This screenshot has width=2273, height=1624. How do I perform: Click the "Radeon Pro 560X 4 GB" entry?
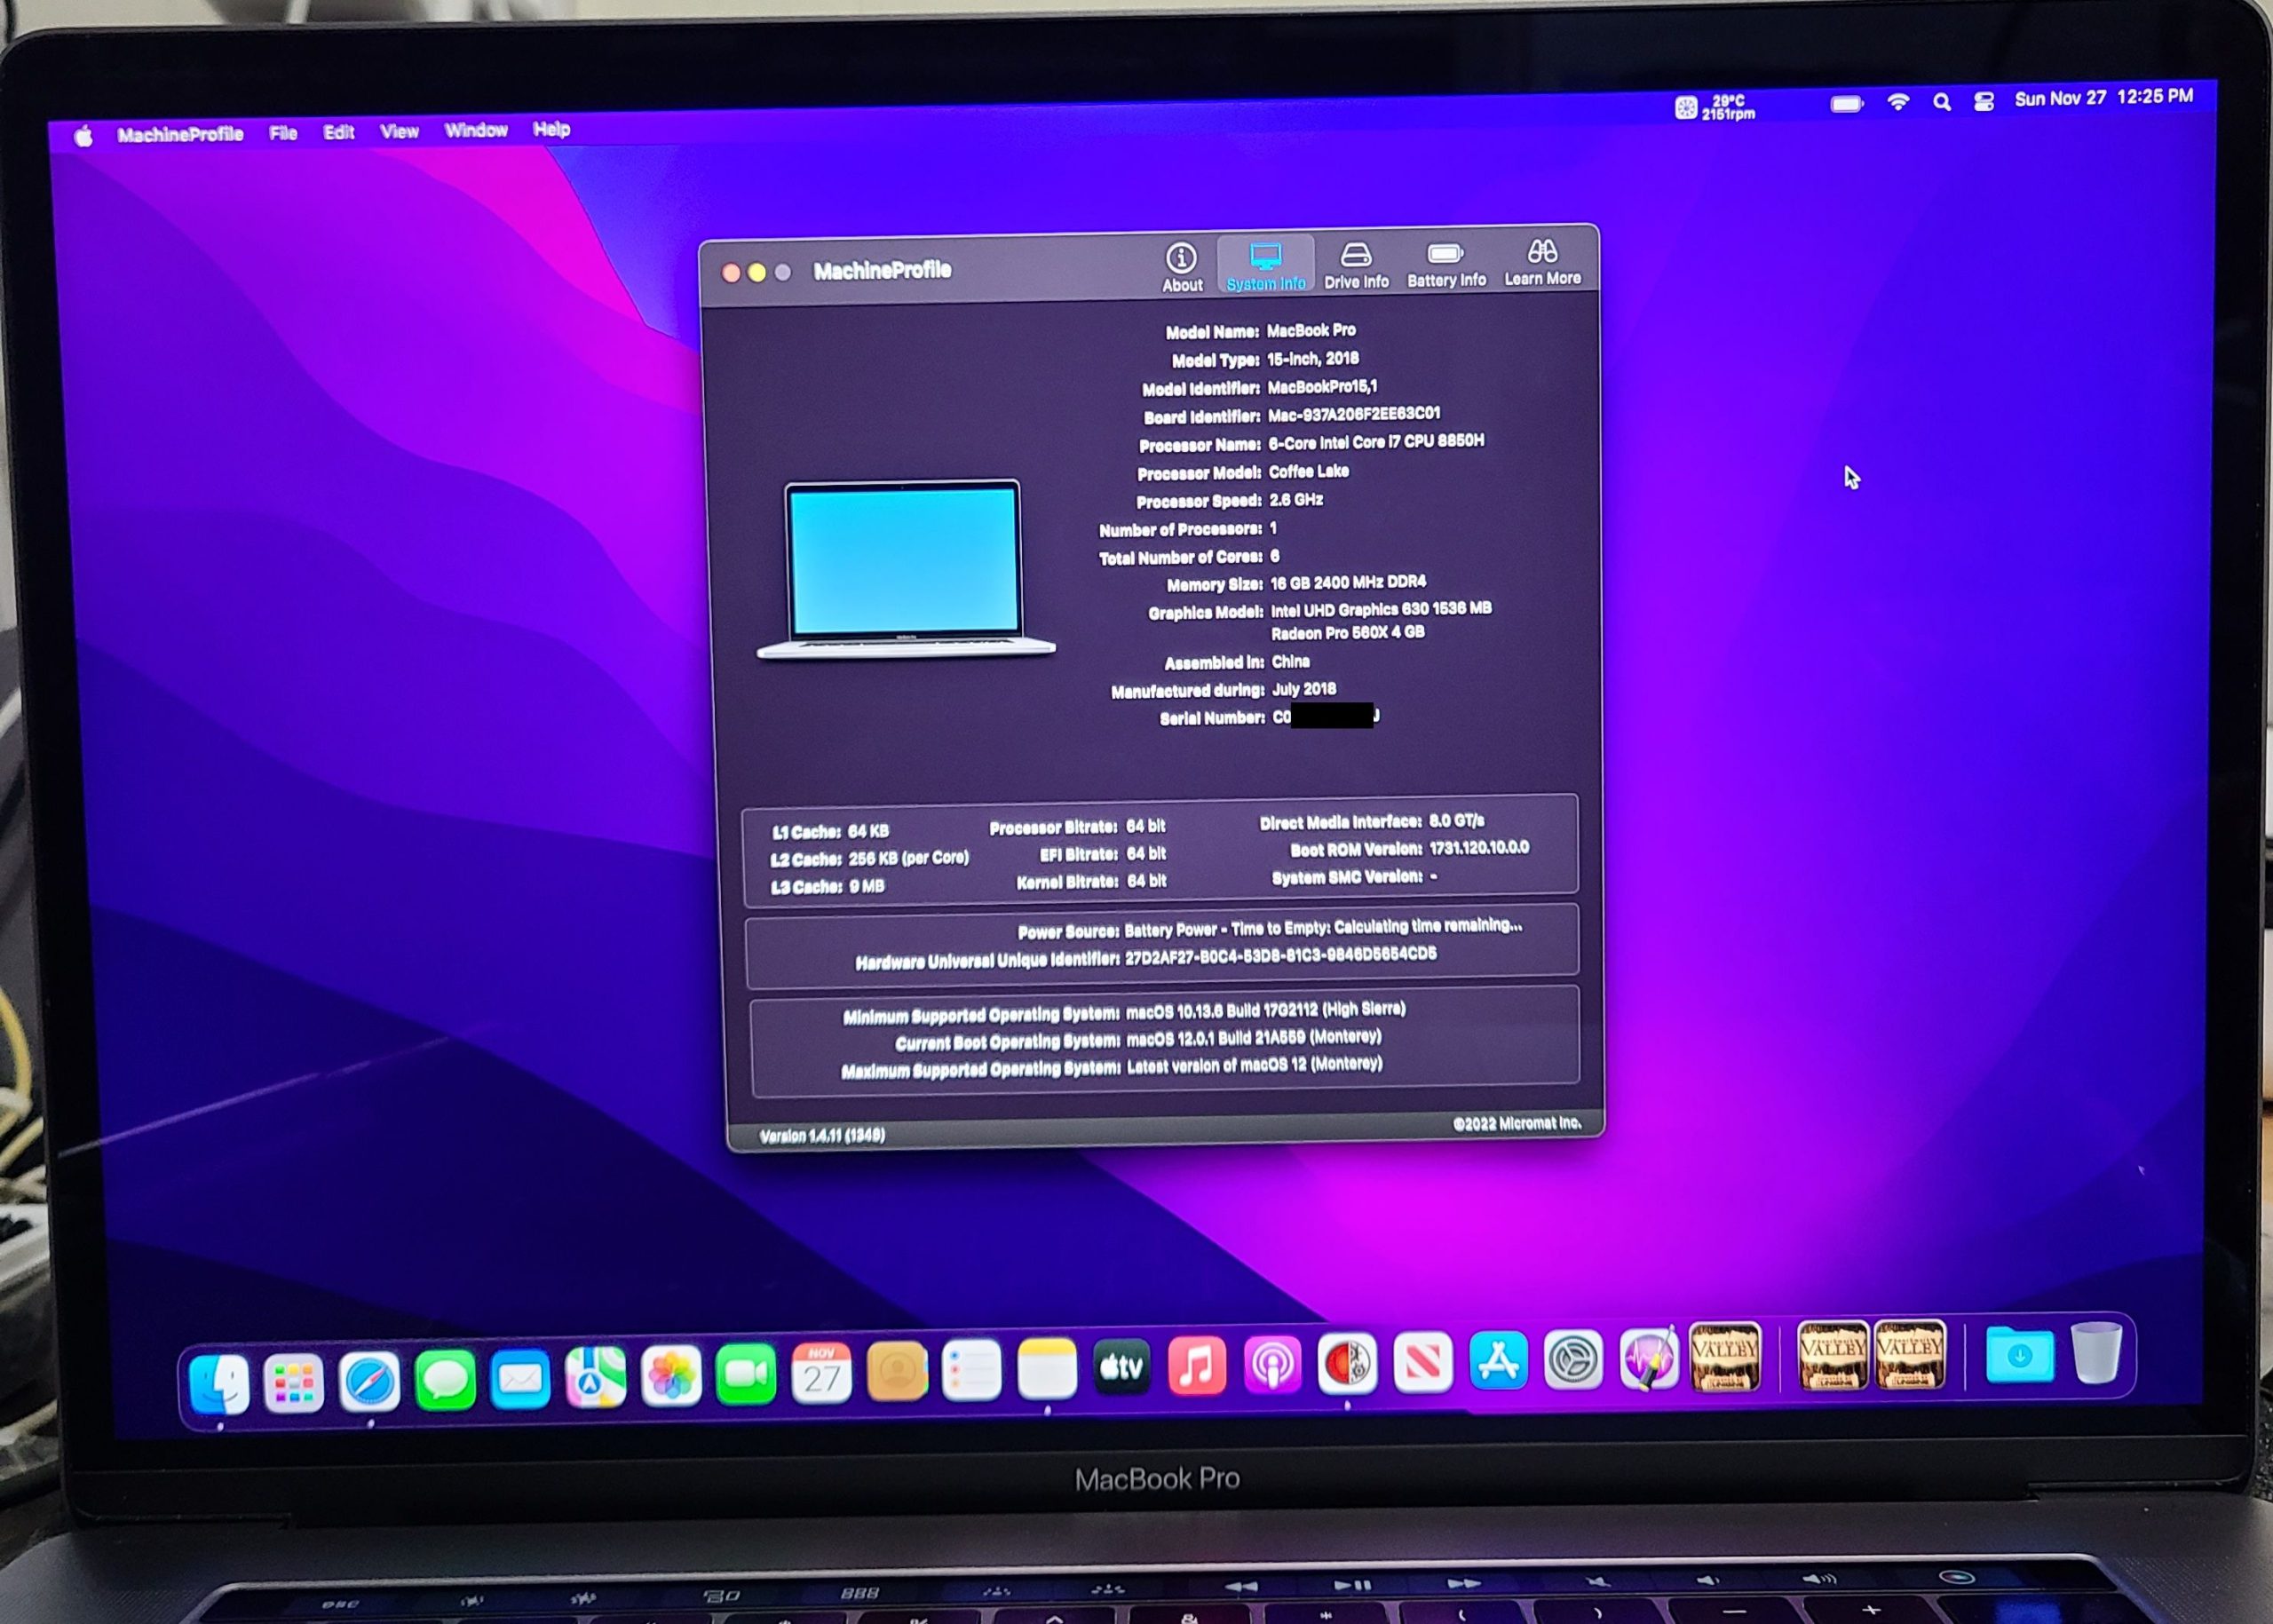pyautogui.click(x=1348, y=633)
